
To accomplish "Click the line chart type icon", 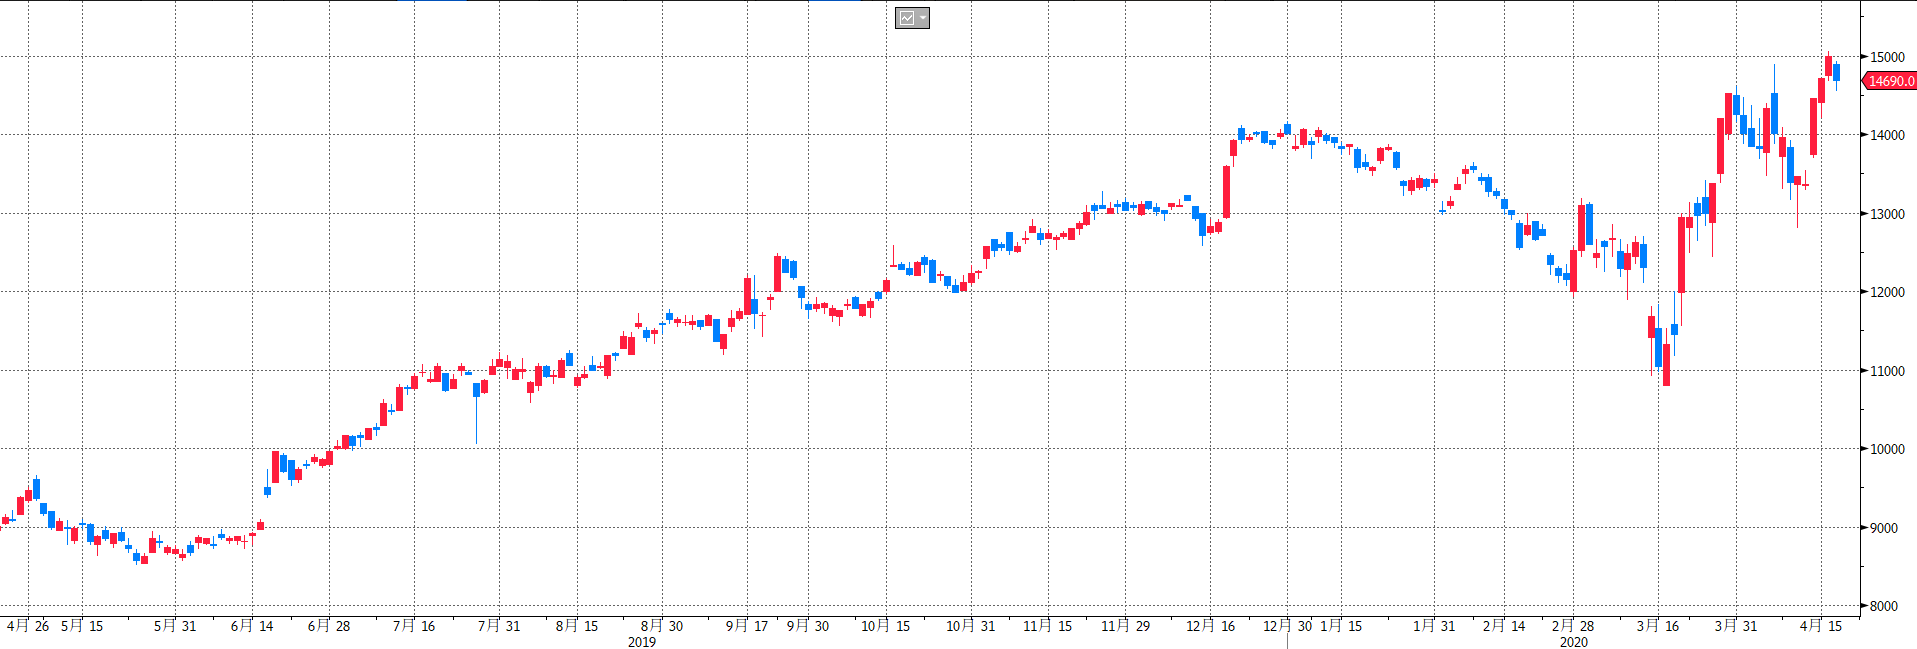I will [906, 18].
